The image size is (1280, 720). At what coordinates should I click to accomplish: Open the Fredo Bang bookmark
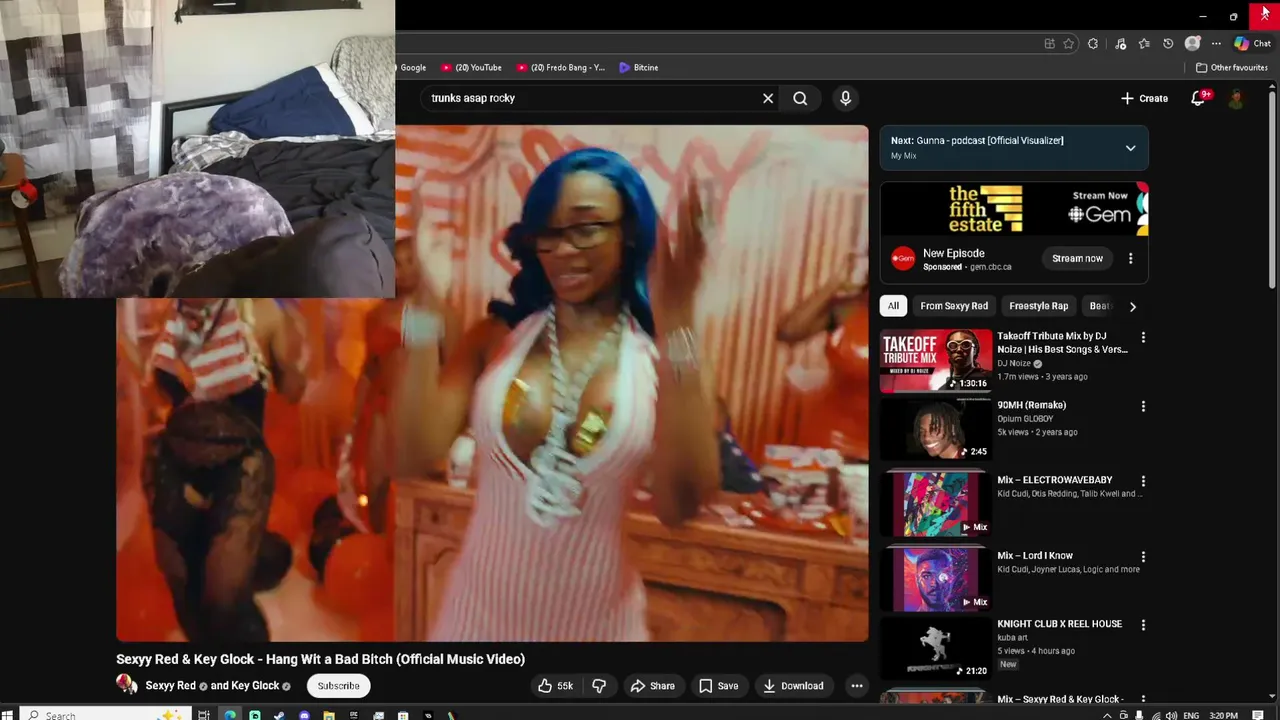[561, 68]
